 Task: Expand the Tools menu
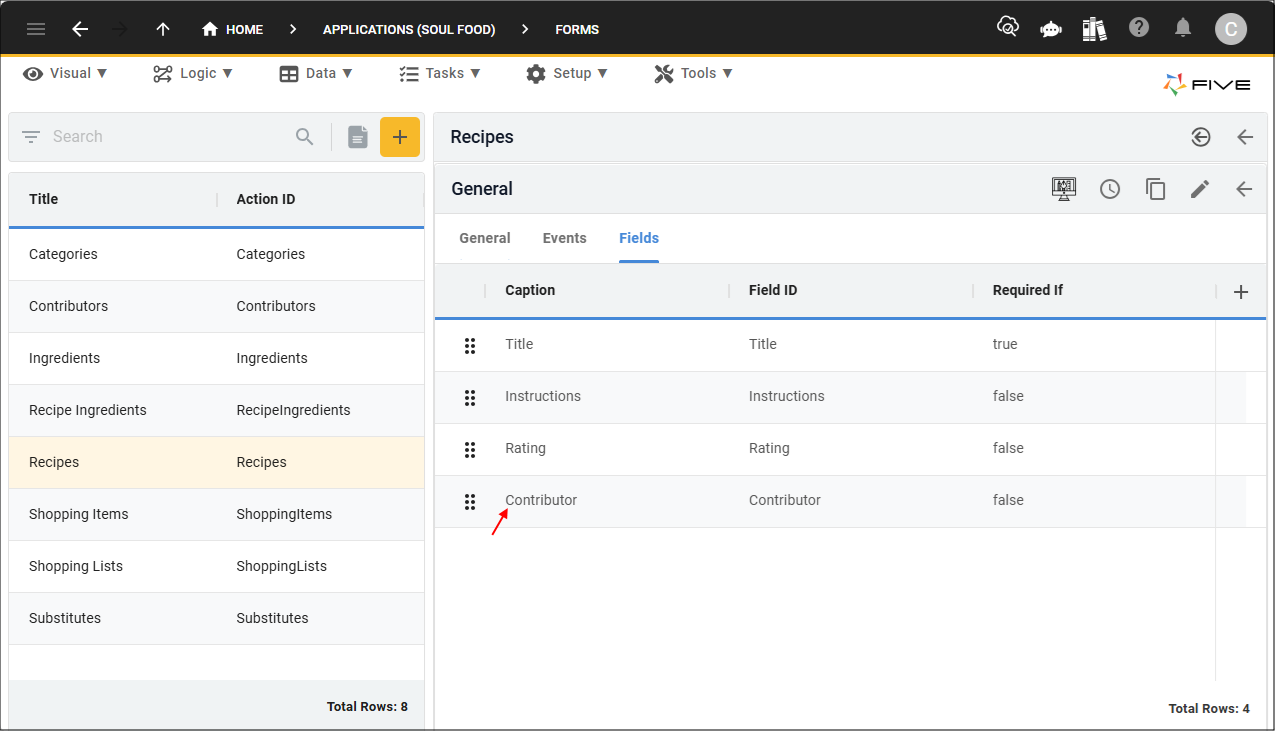(x=694, y=73)
